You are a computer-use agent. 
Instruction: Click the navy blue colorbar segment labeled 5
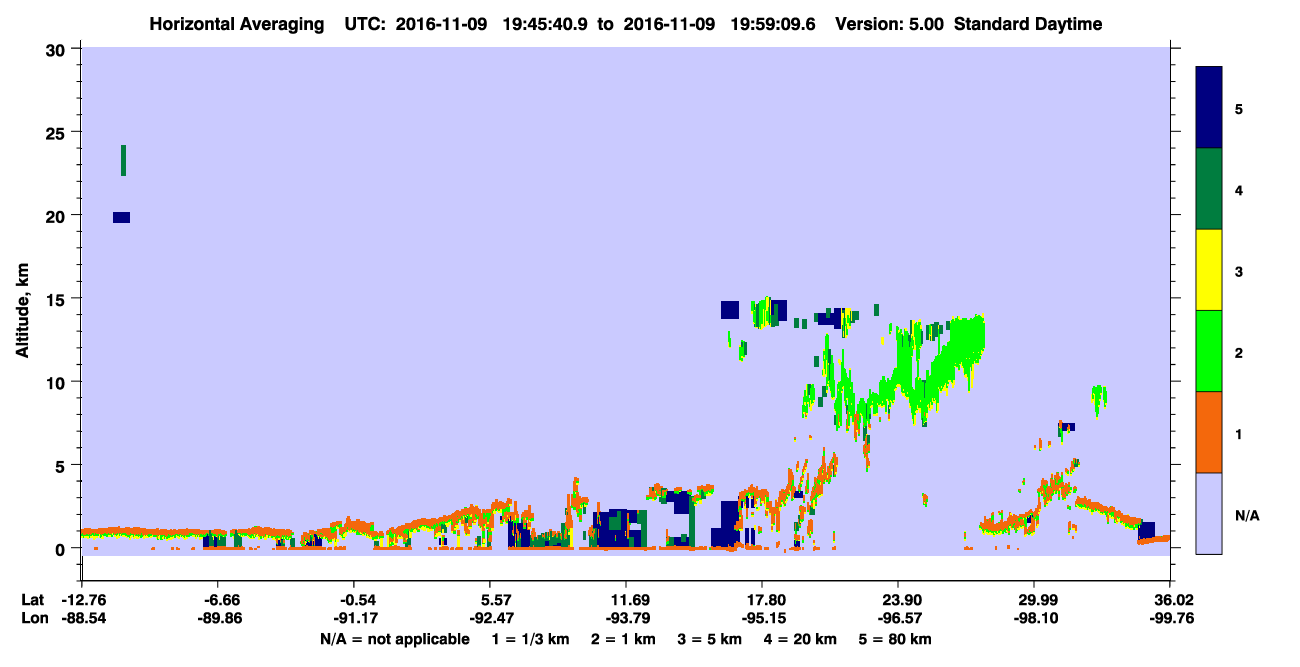point(1209,108)
